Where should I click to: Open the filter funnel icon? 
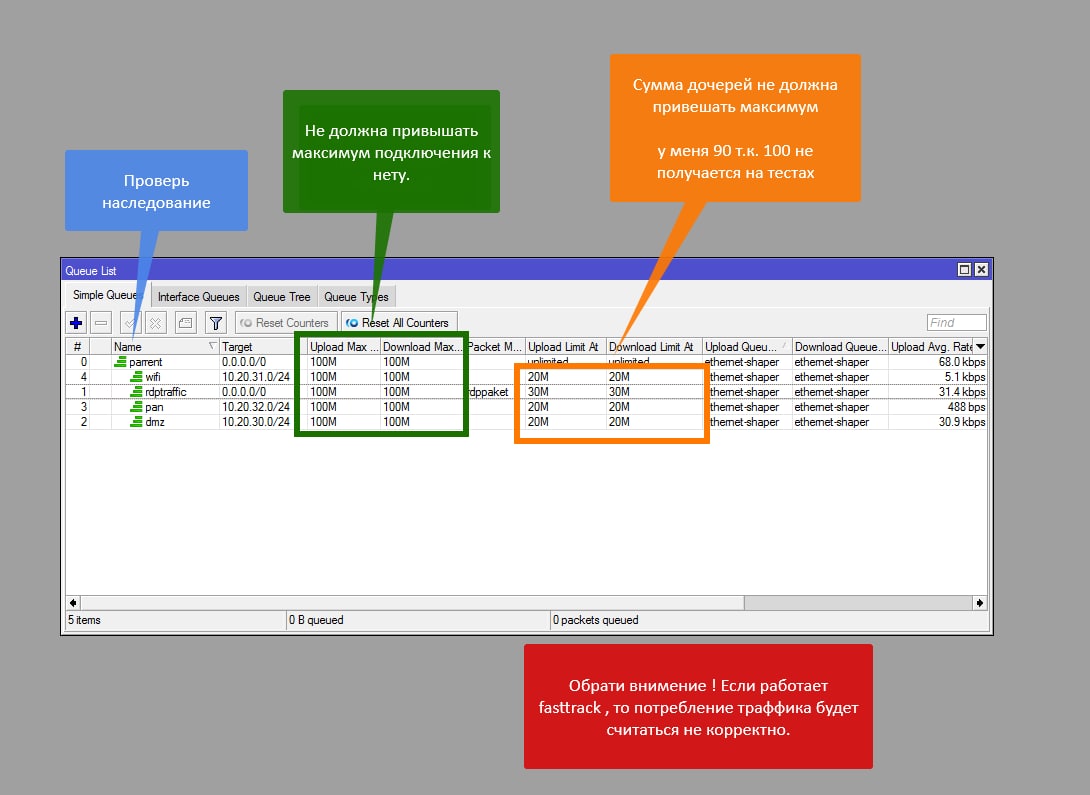[216, 322]
